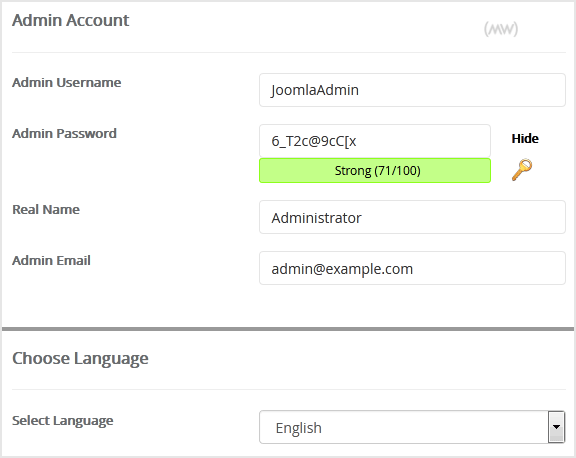Click the Admin Username label
The height and width of the screenshot is (458, 576).
[x=66, y=82]
